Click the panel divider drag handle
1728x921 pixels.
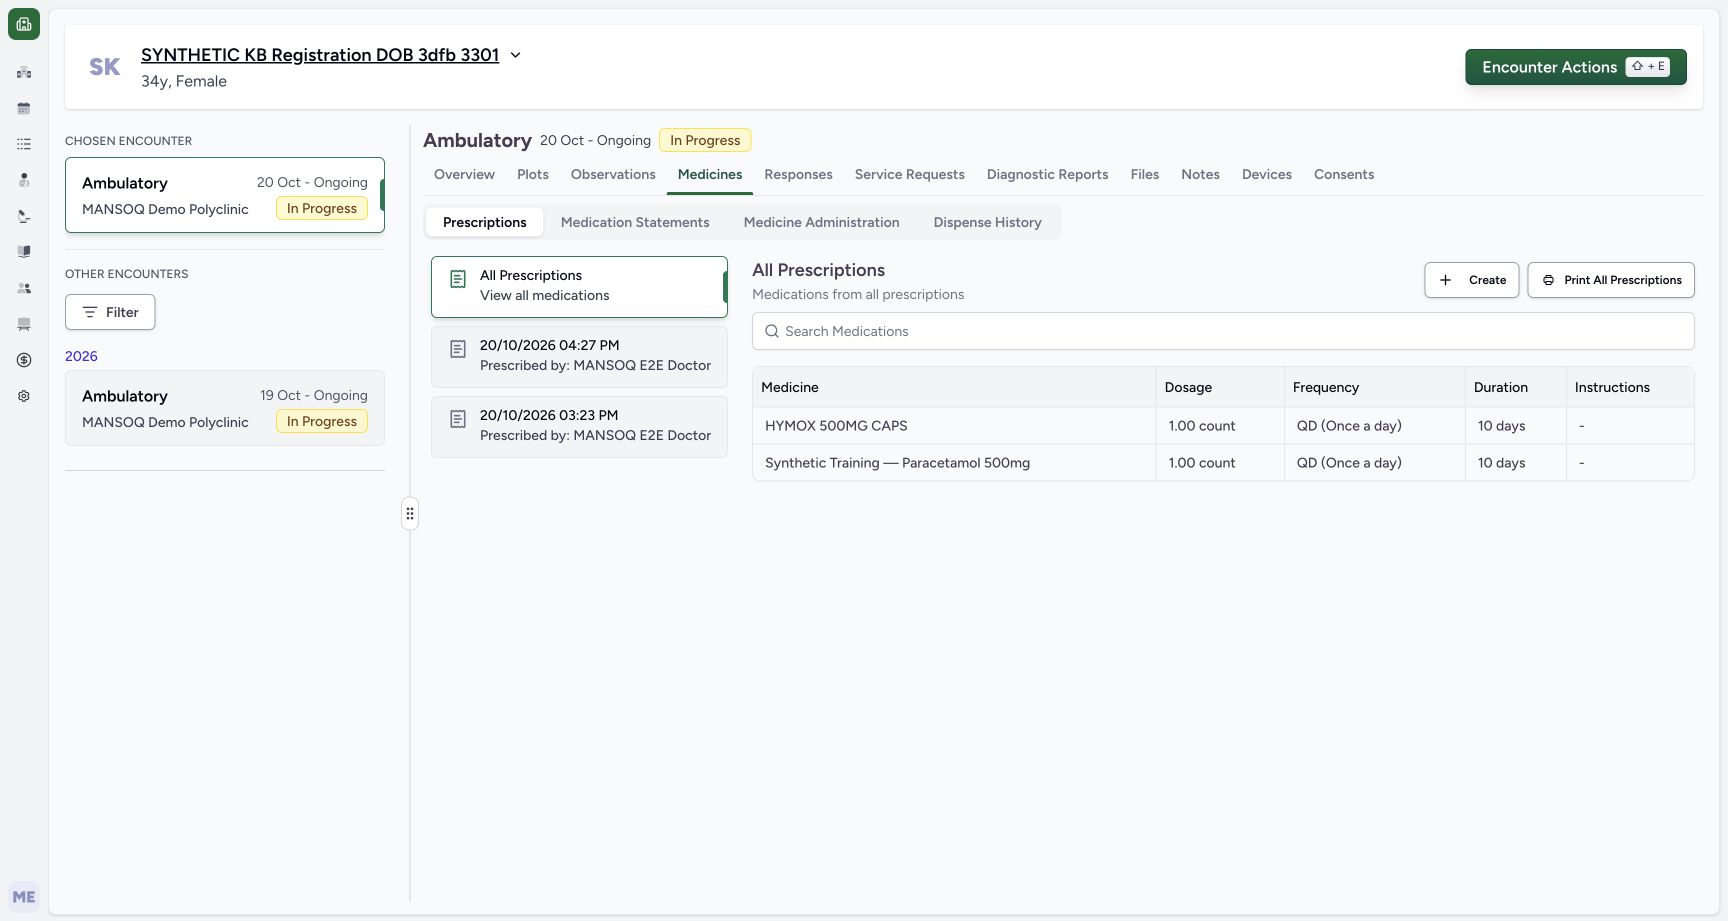pyautogui.click(x=410, y=514)
